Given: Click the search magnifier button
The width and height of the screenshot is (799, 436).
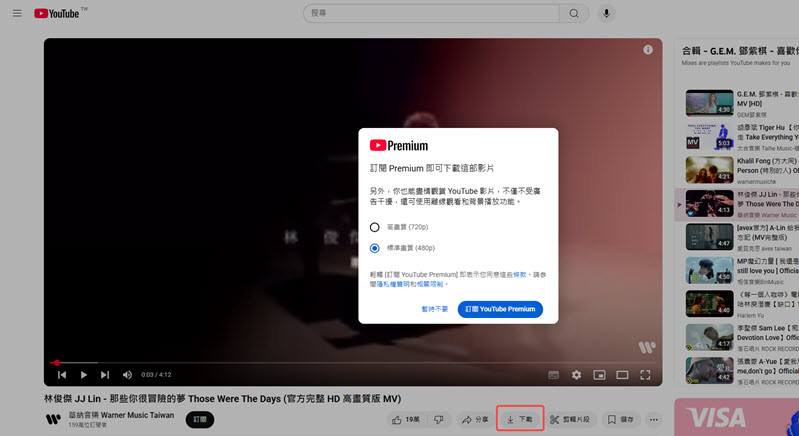Looking at the screenshot, I should pyautogui.click(x=574, y=13).
